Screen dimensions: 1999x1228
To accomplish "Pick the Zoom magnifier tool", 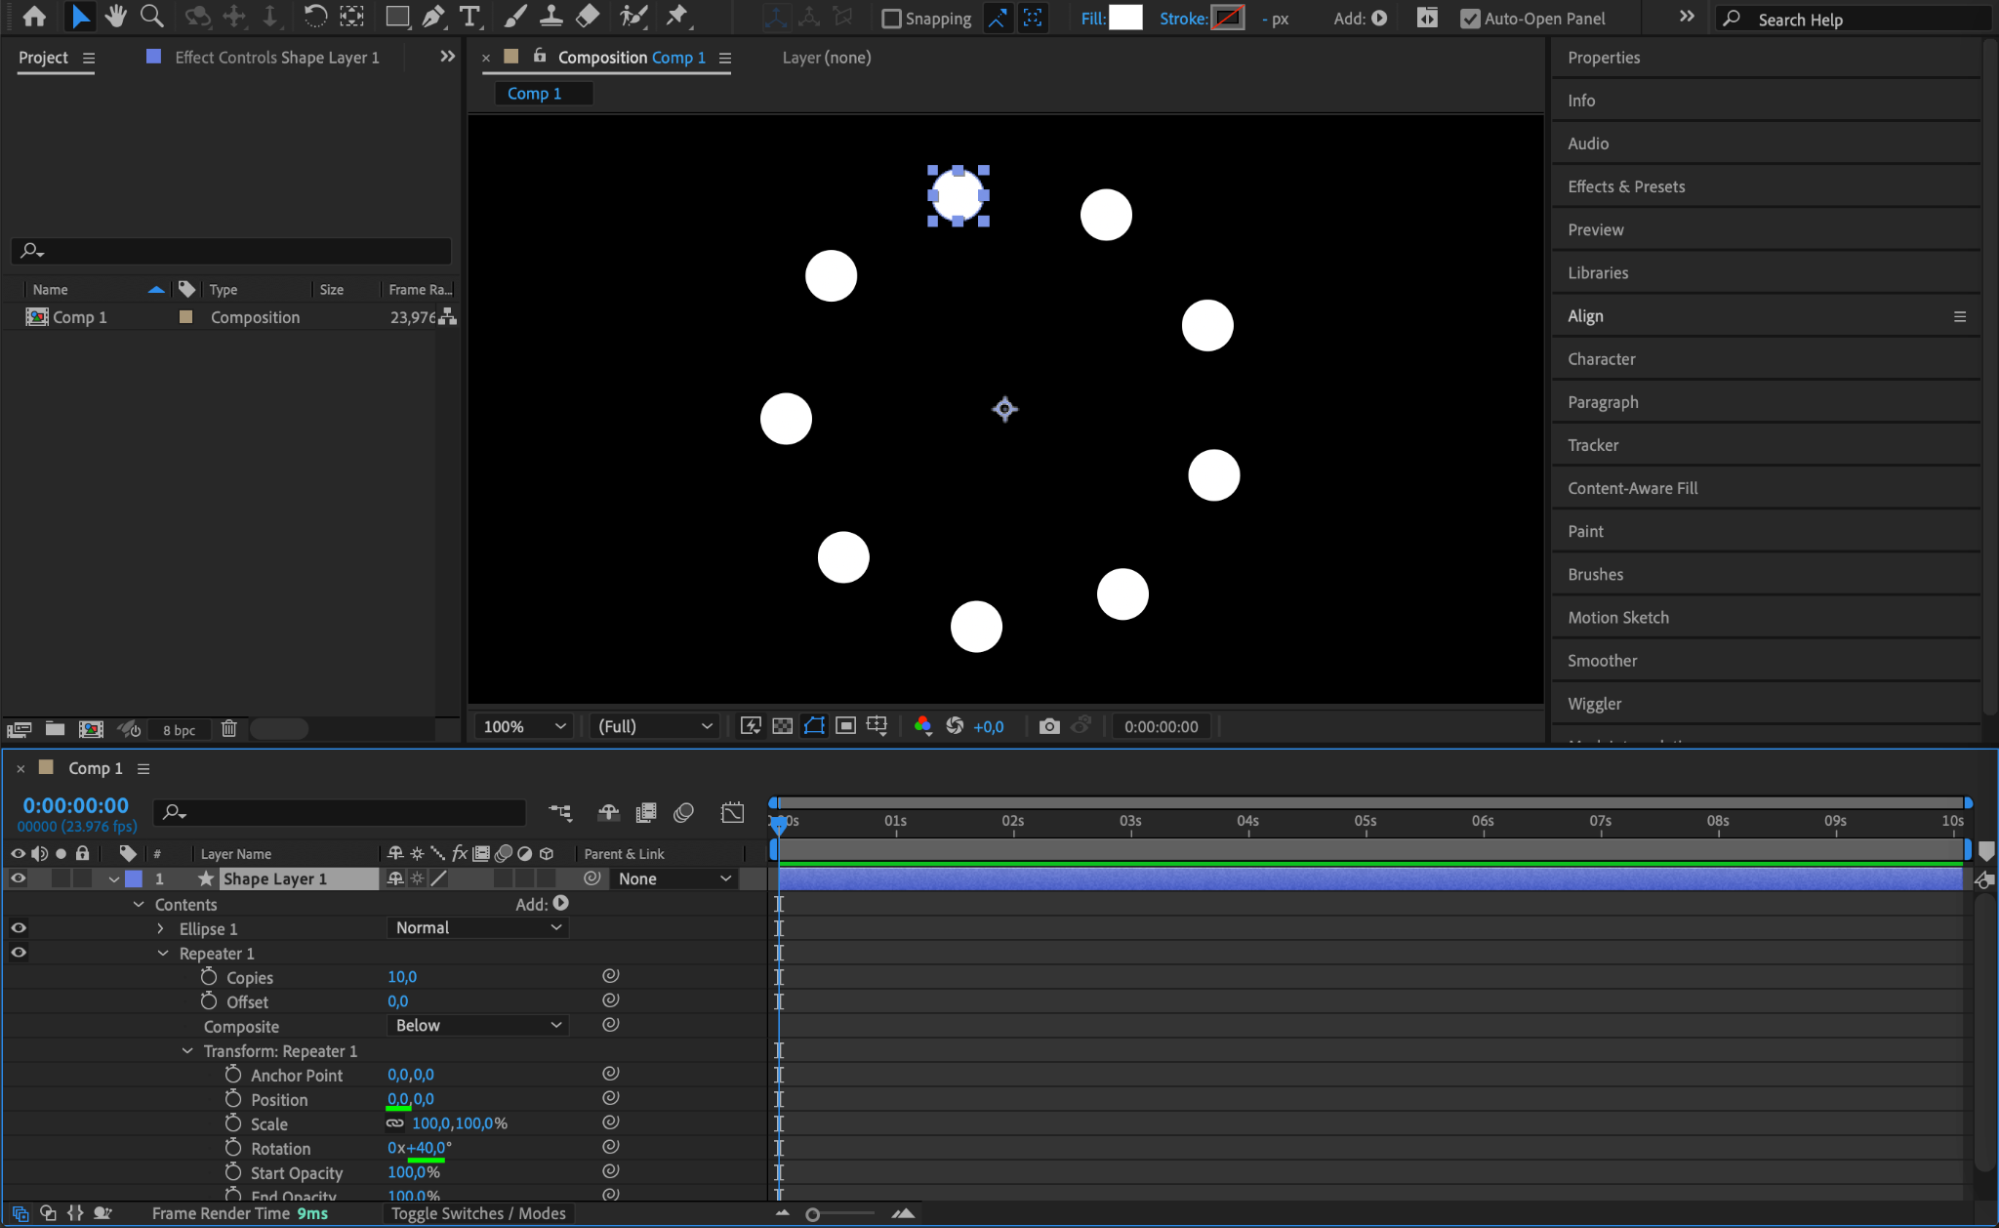I will [152, 16].
